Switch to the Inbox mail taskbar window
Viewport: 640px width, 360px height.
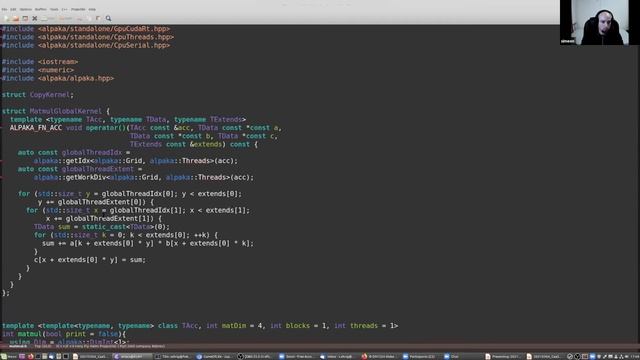(x=339, y=356)
